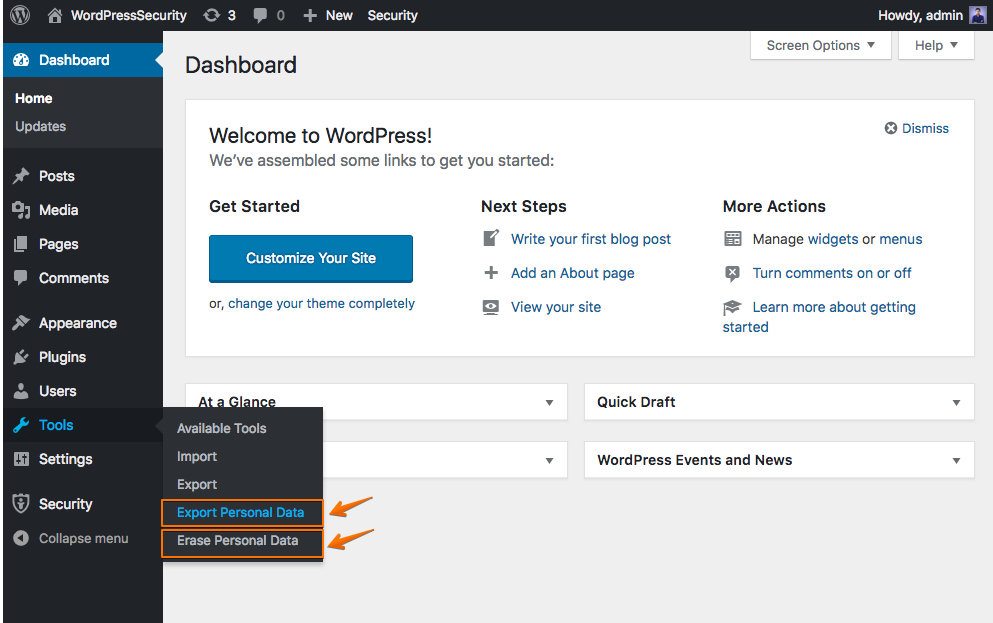Click the Collapse menu label
The width and height of the screenshot is (993, 623).
[x=84, y=538]
